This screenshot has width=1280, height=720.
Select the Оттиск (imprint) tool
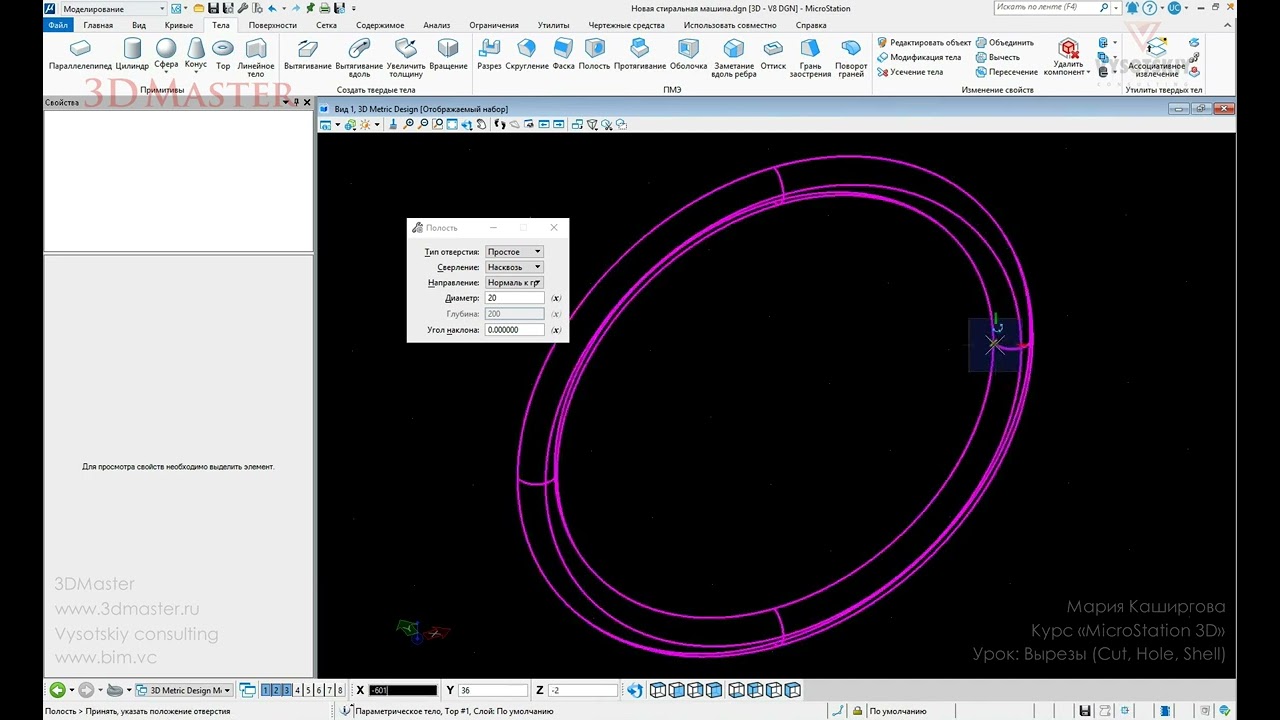coord(773,55)
